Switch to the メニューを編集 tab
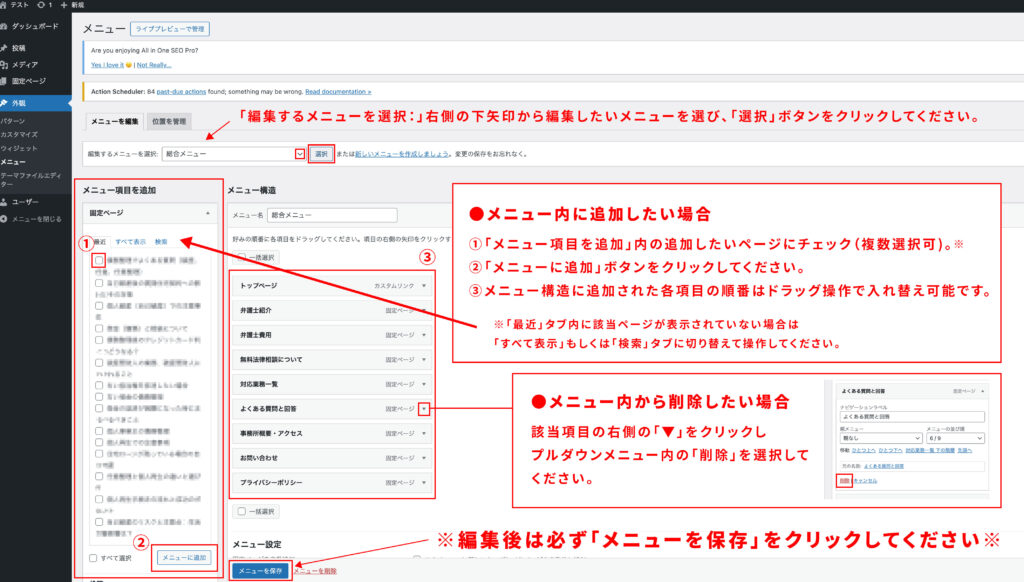 (114, 121)
